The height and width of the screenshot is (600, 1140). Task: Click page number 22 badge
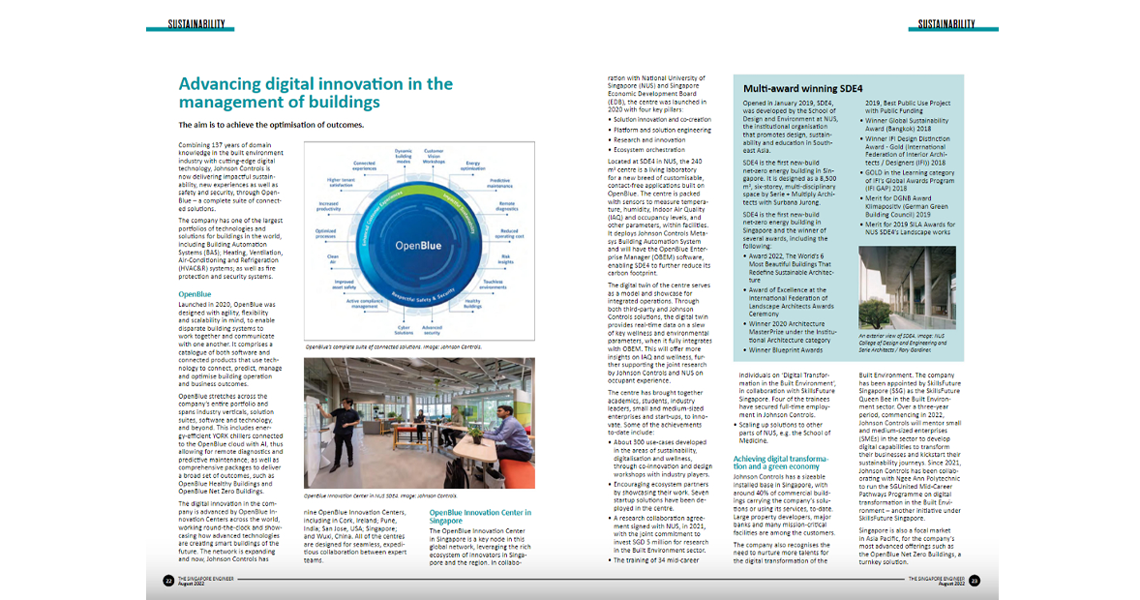coord(169,580)
